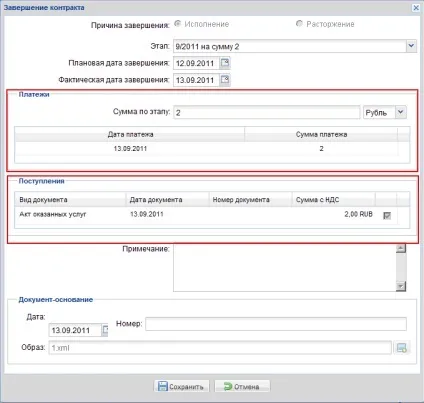Sort by Дата платежа column header
The width and height of the screenshot is (424, 403).
[130, 134]
